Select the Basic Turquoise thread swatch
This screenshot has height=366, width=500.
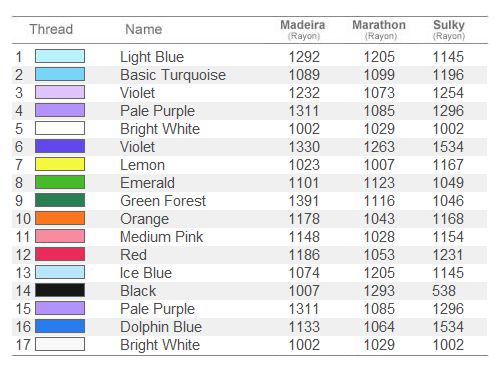[x=60, y=74]
